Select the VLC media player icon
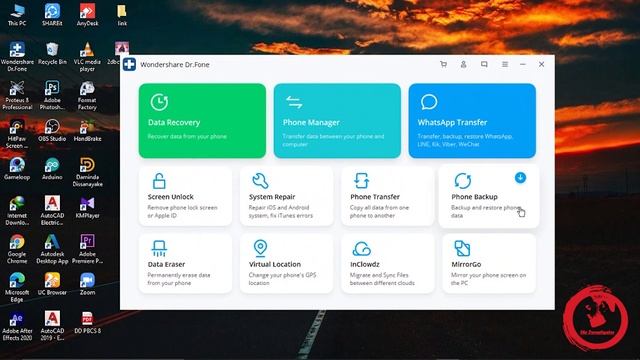The image size is (640, 360). (87, 57)
